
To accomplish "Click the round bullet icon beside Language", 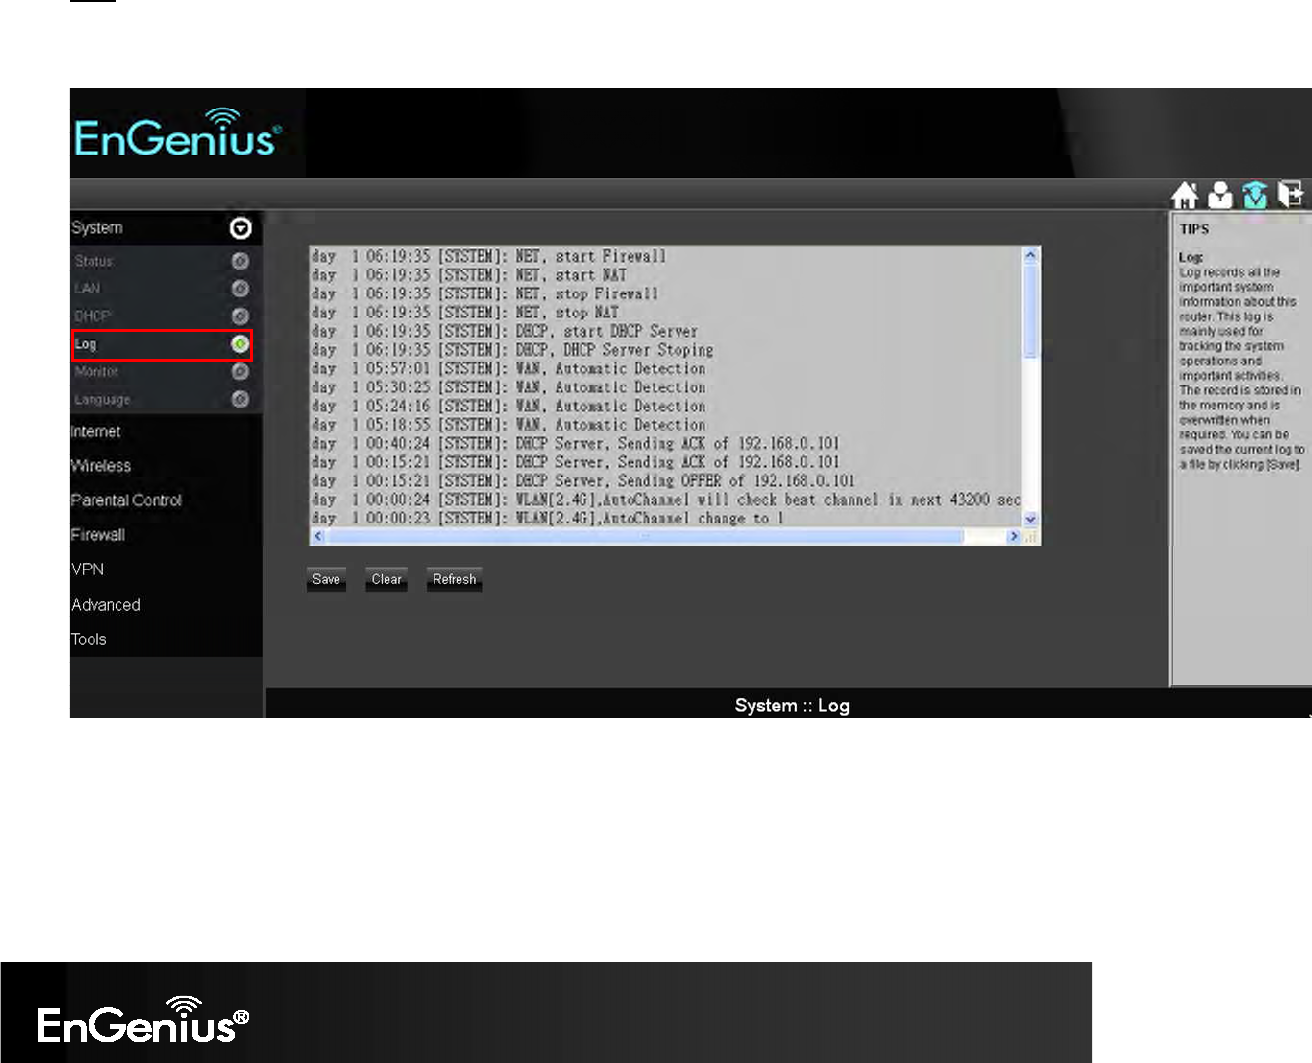I will pyautogui.click(x=240, y=399).
